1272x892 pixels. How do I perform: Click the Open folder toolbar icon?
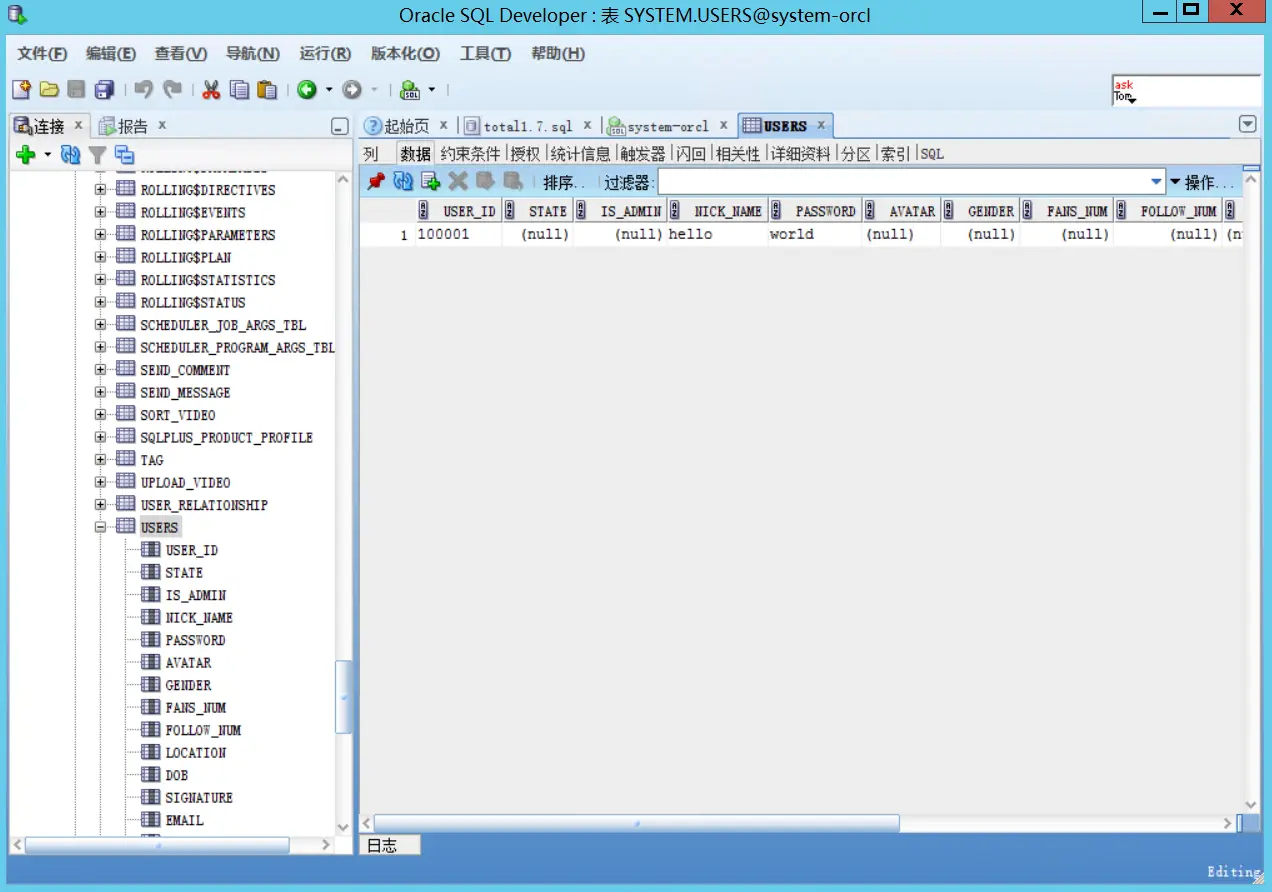[x=49, y=90]
